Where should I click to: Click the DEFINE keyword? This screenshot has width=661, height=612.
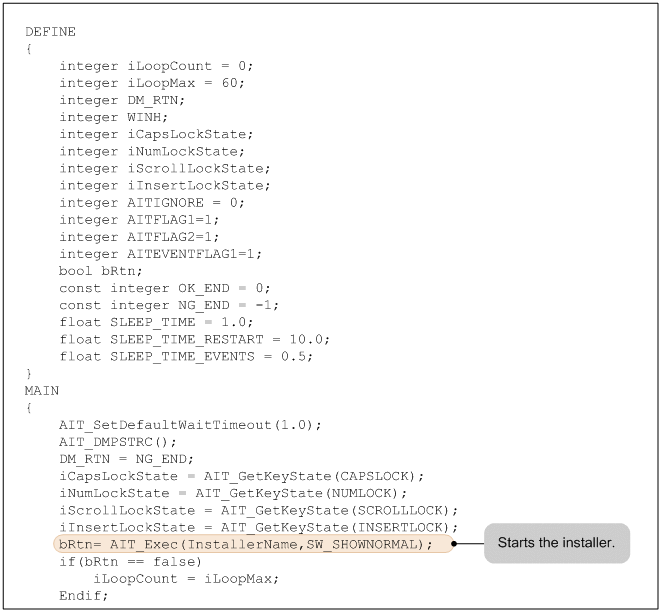click(50, 32)
